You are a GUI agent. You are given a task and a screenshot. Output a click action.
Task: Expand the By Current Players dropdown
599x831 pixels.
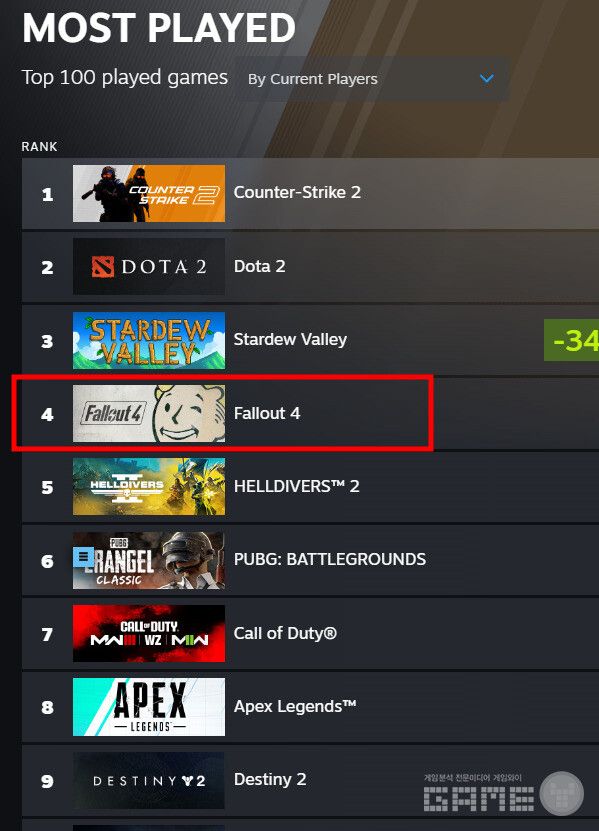(372, 79)
